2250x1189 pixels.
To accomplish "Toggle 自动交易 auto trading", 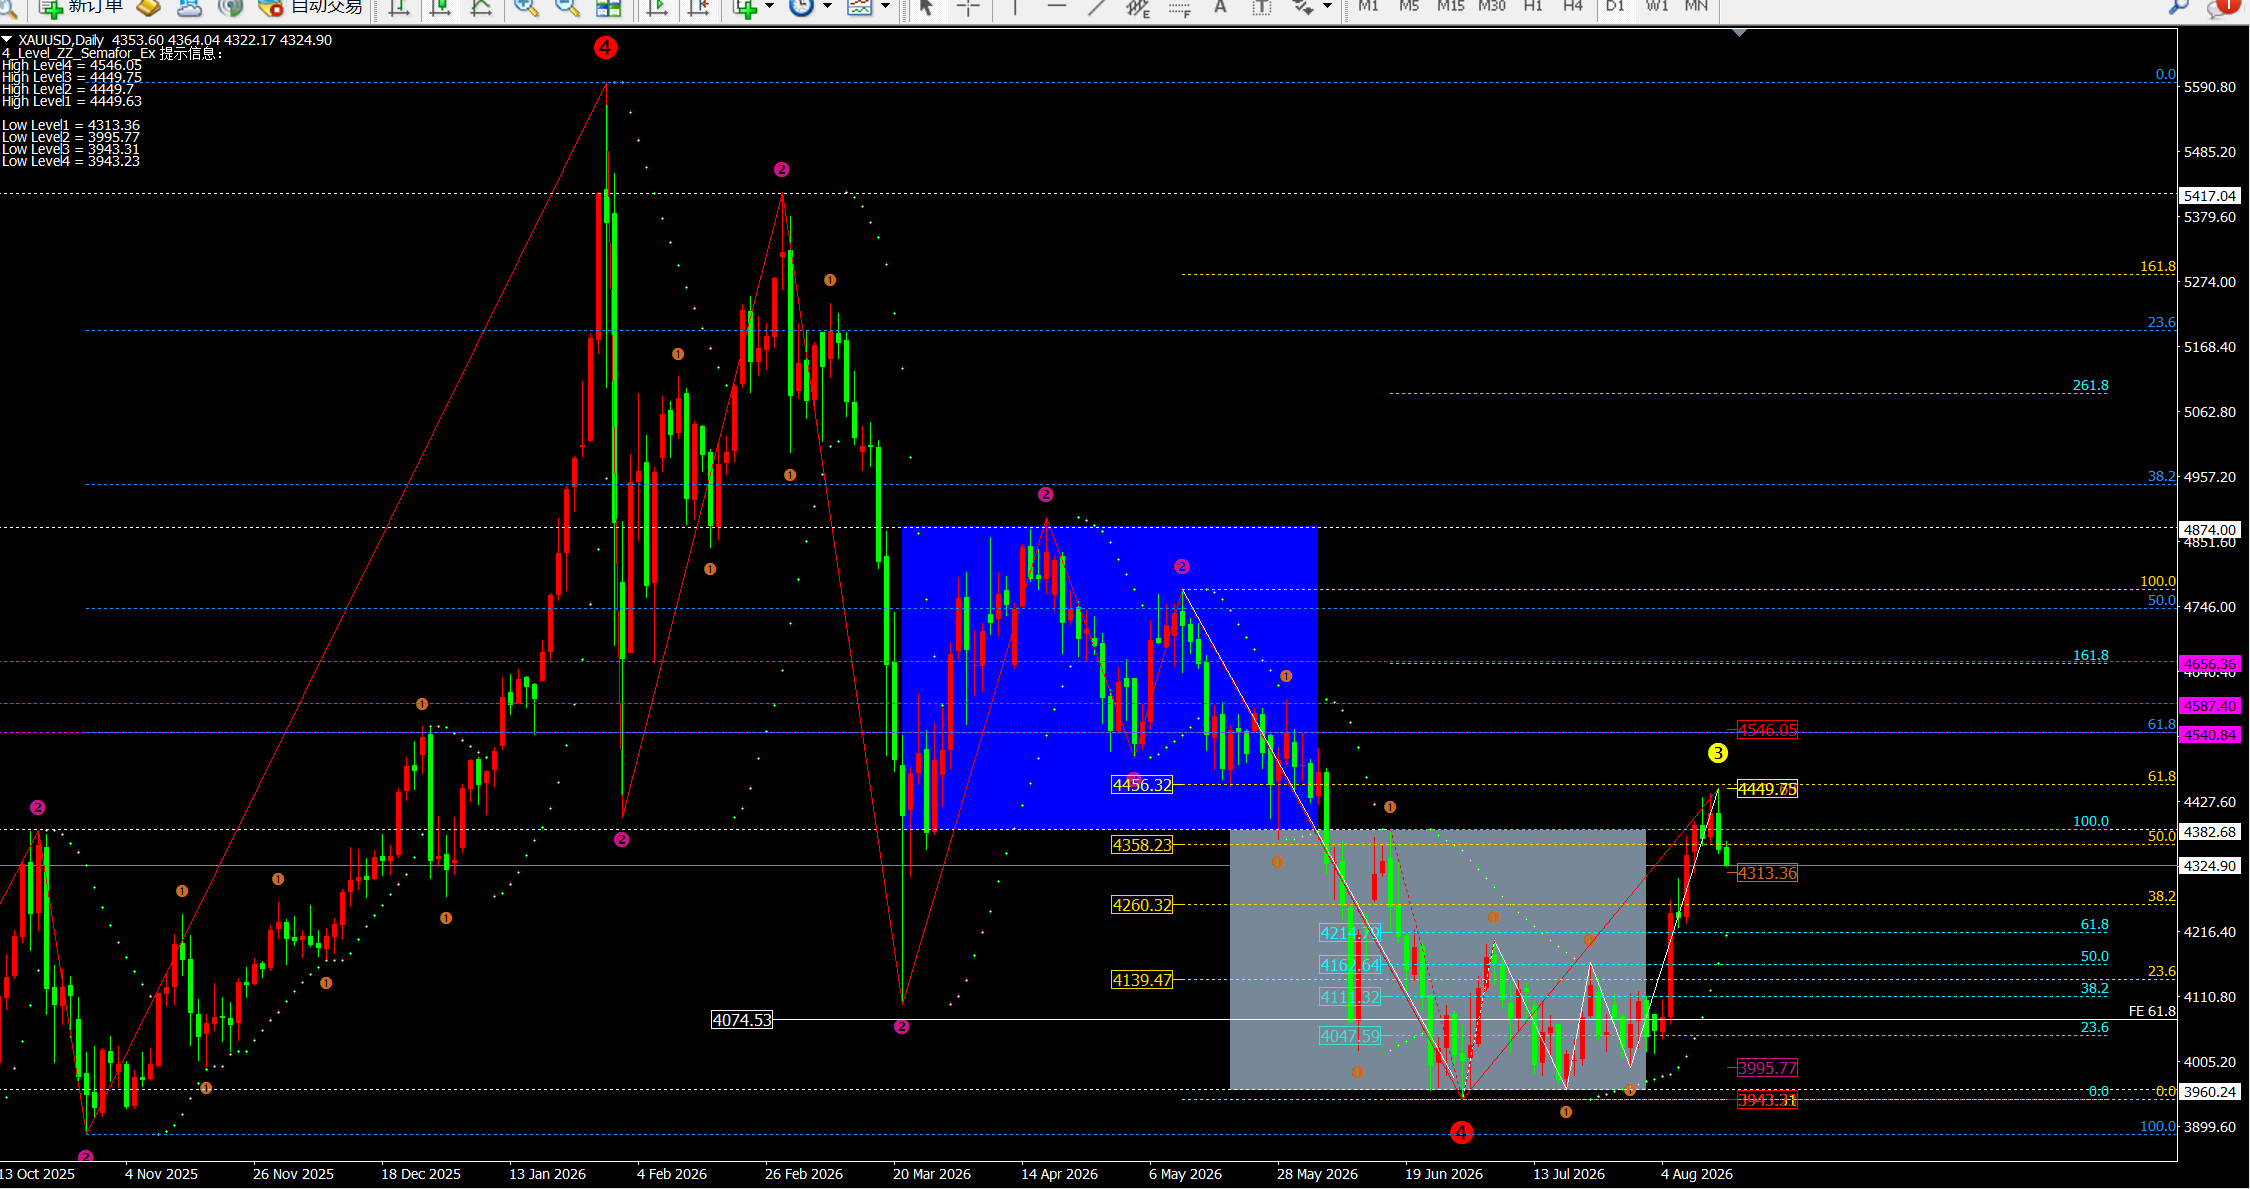I will click(311, 7).
